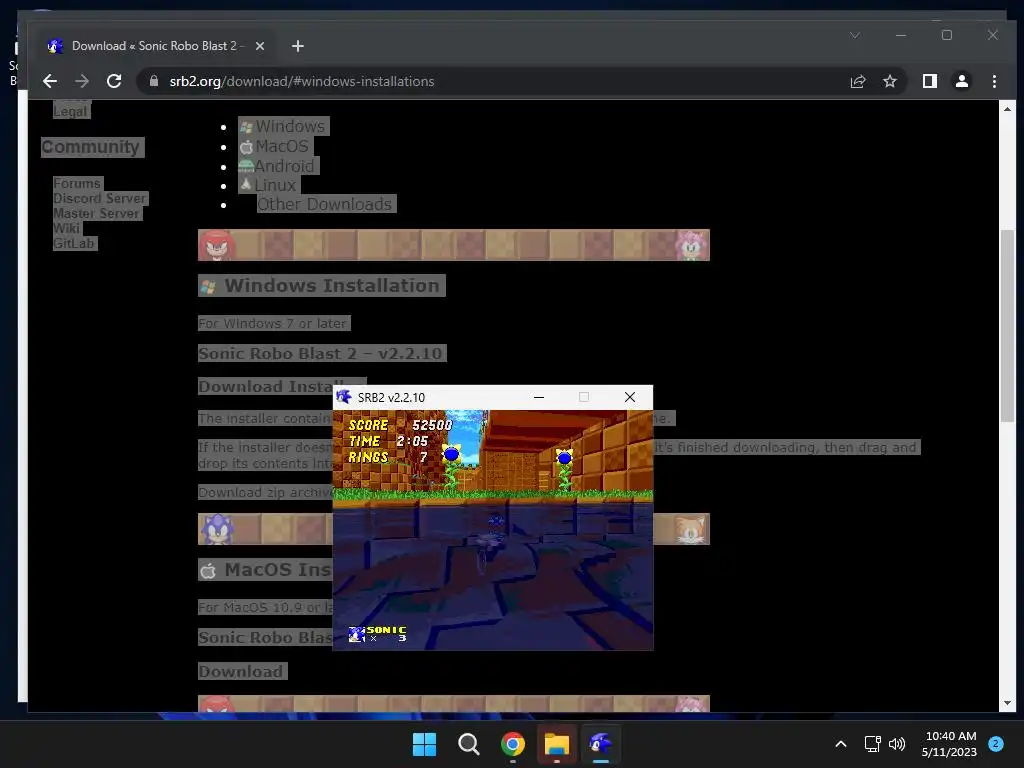Click the Windows Installation heading
This screenshot has width=1024, height=768.
click(322, 285)
